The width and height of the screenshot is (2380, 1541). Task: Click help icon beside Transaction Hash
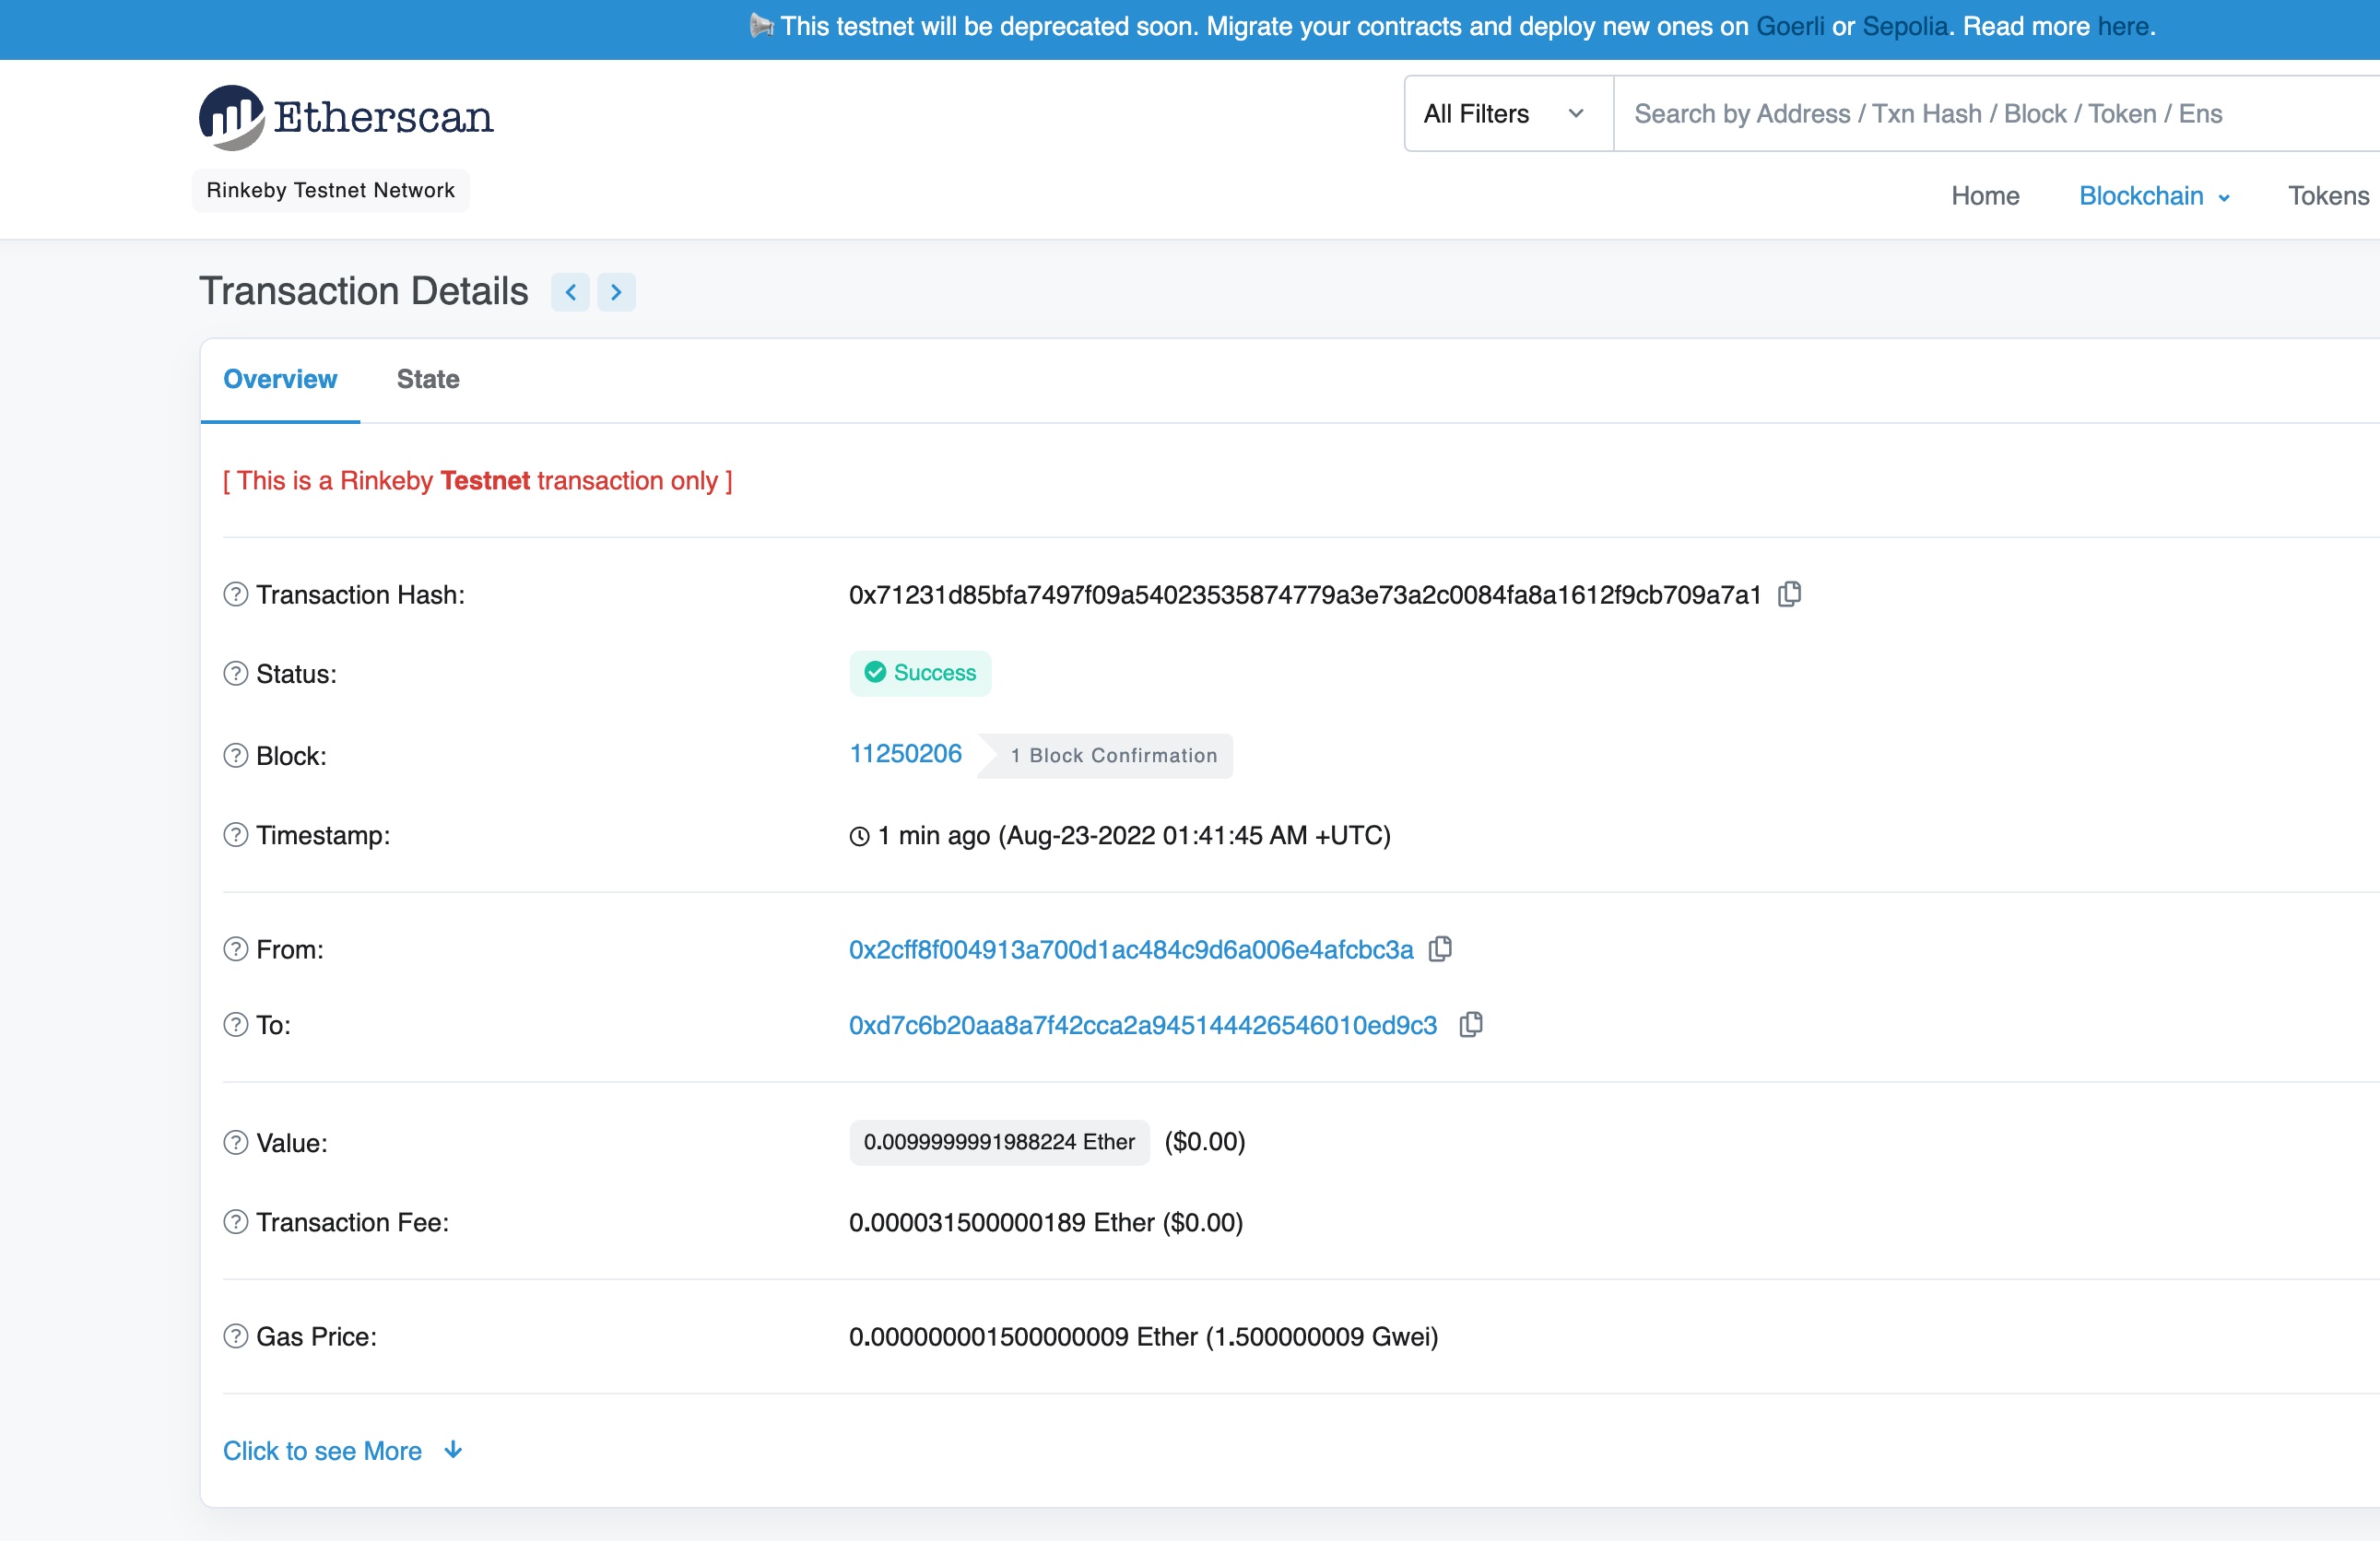[x=235, y=595]
